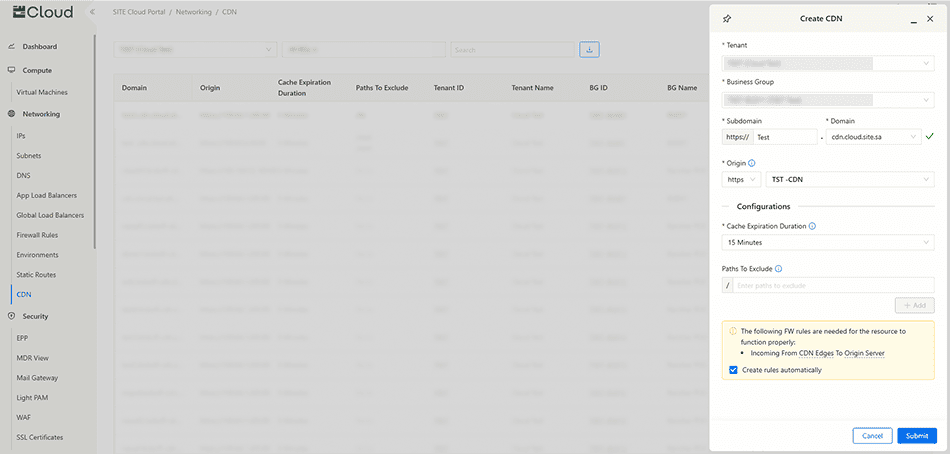
Task: Click the Origin info icon
Action: click(752, 163)
